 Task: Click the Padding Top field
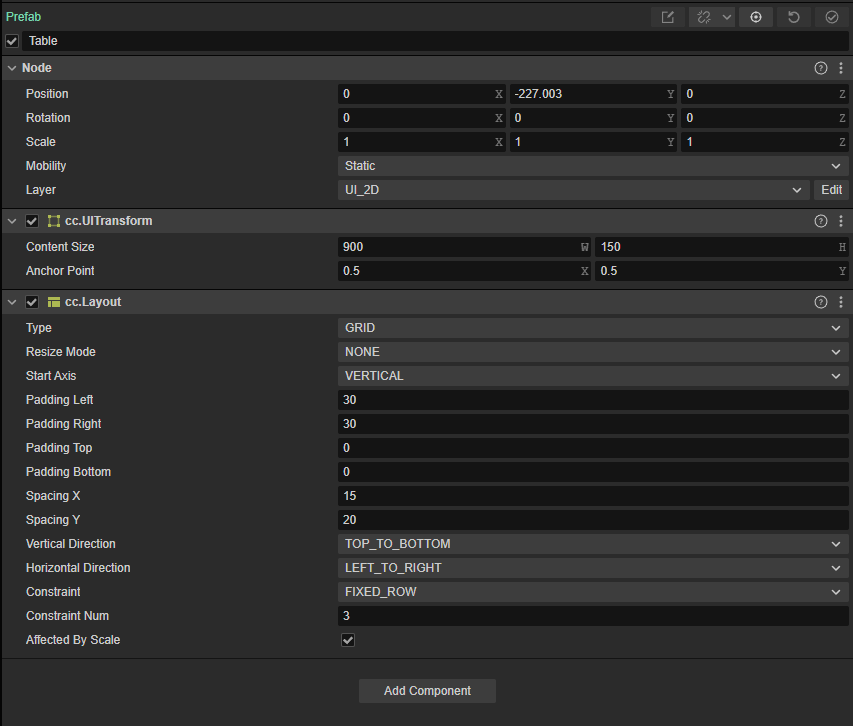(x=593, y=448)
